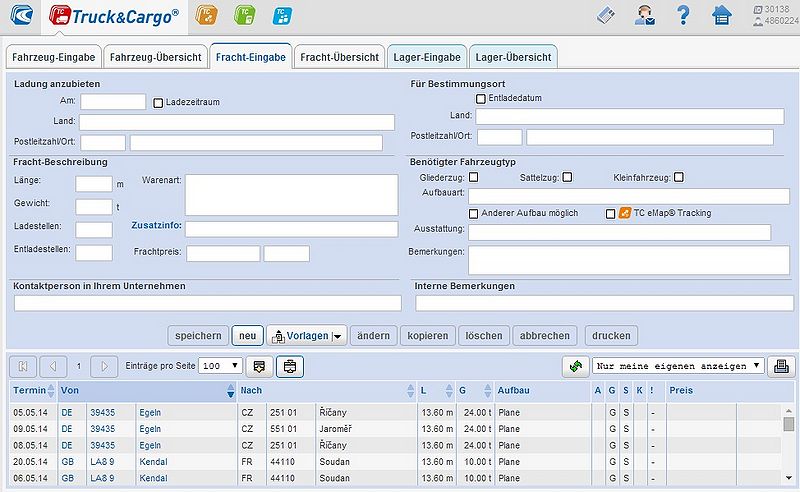Open Nur meine eigenen anzeigen dropdown
Screen dimensions: 800x492
pos(679,366)
